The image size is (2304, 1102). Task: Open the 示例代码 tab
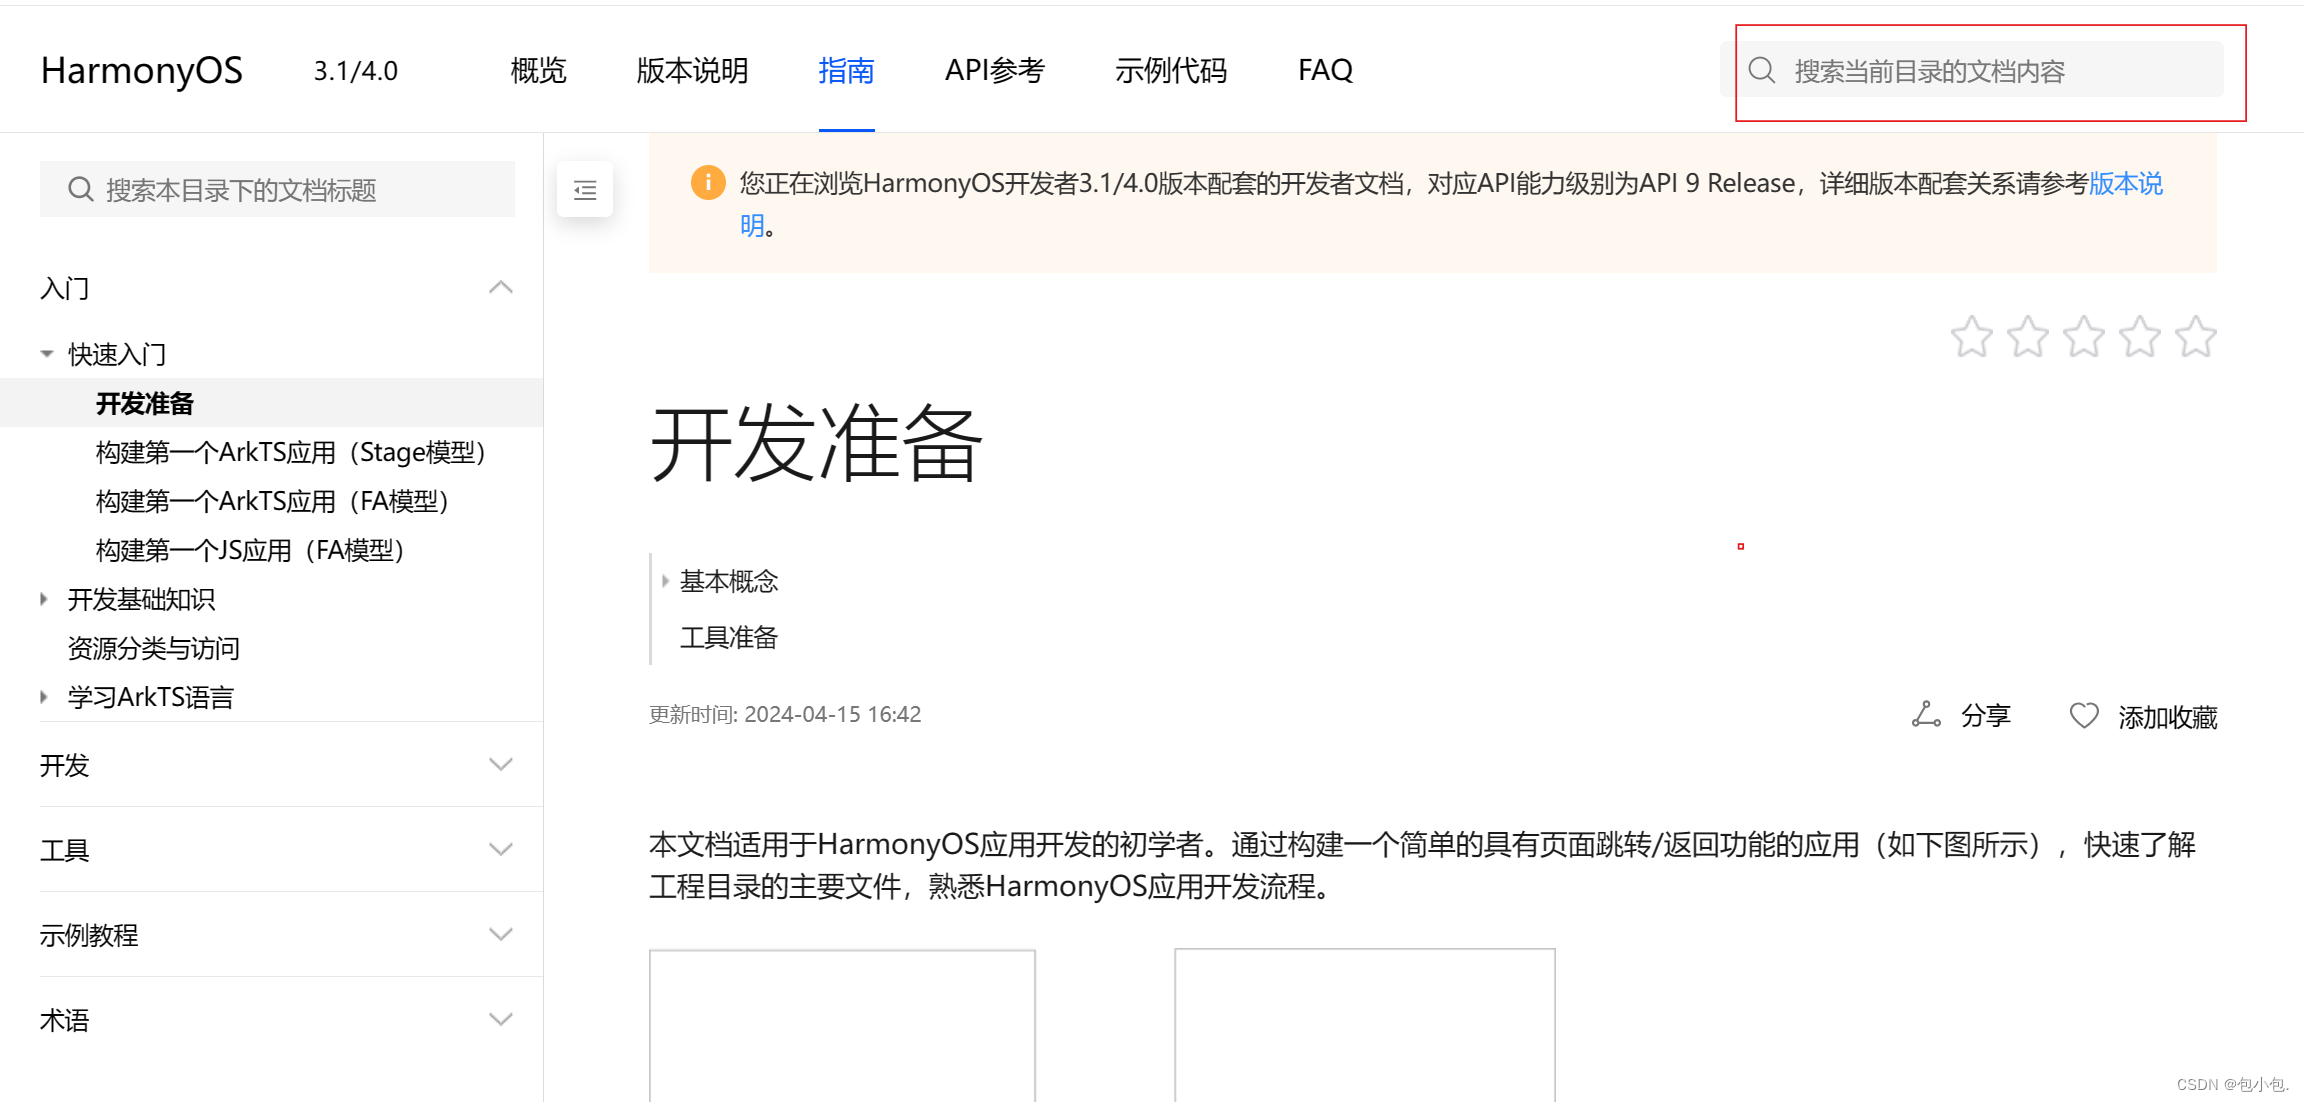1170,70
